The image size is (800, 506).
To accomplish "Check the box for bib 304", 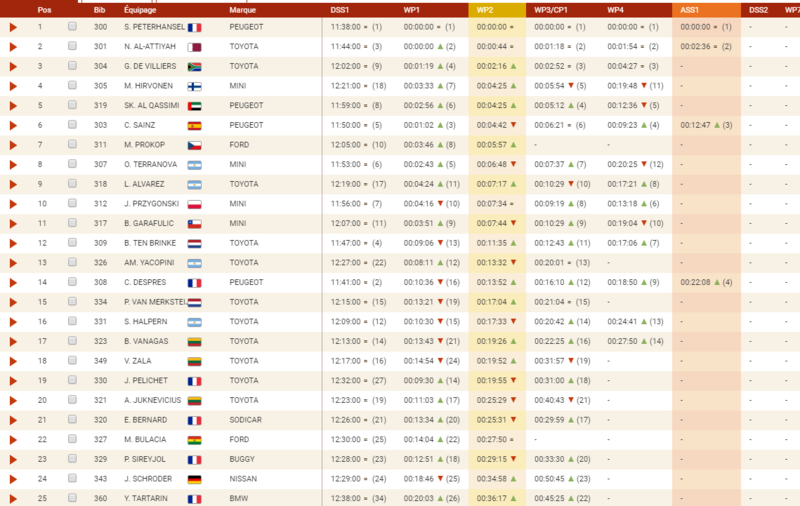I will 72,65.
